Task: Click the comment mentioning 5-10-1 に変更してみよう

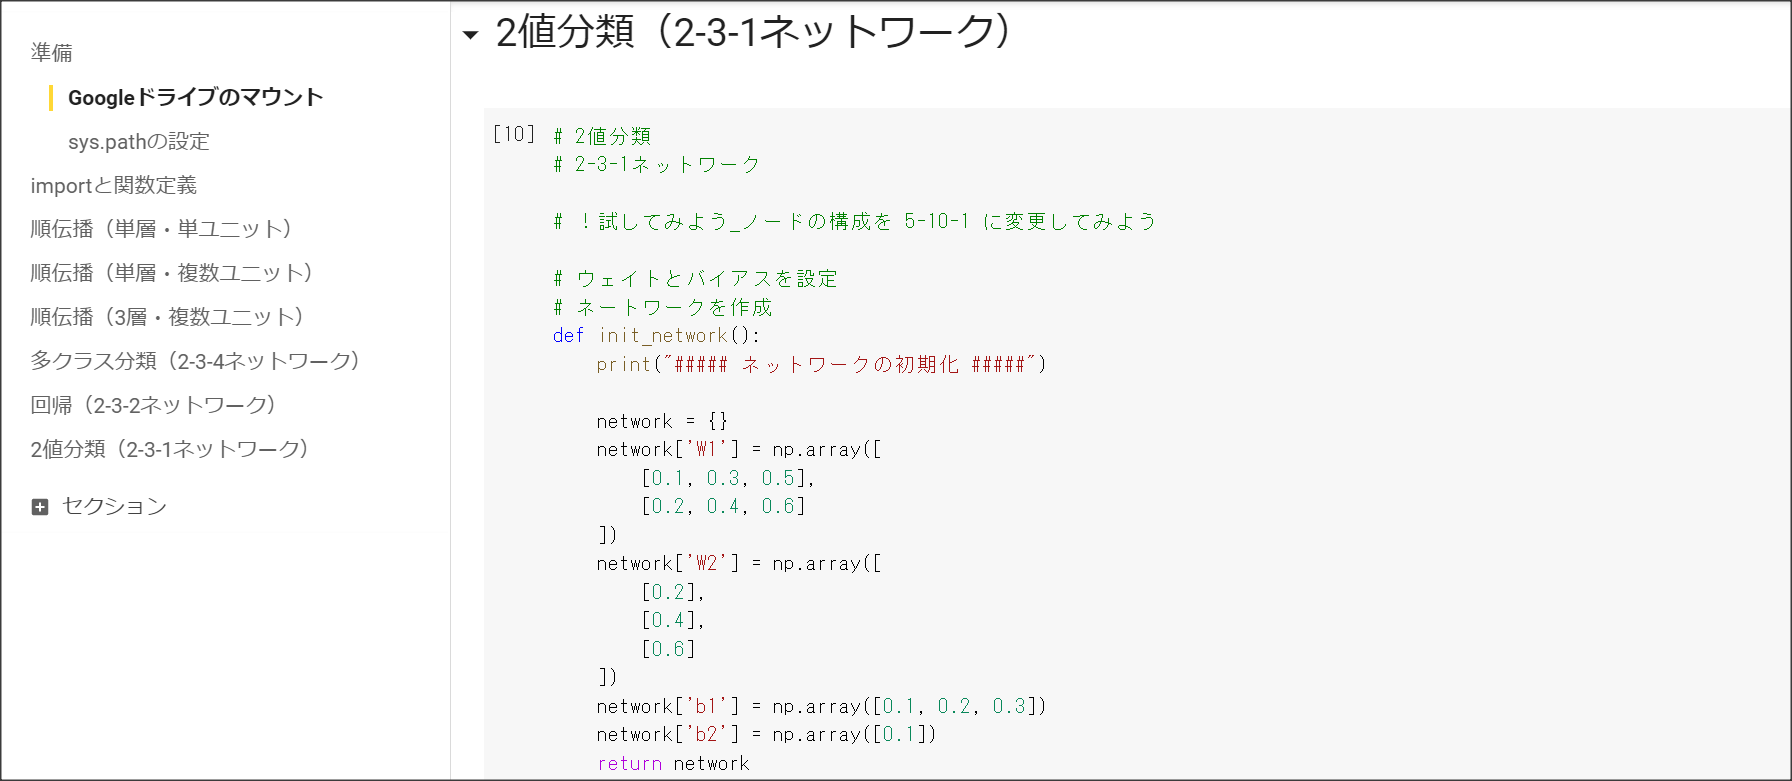Action: tap(855, 221)
